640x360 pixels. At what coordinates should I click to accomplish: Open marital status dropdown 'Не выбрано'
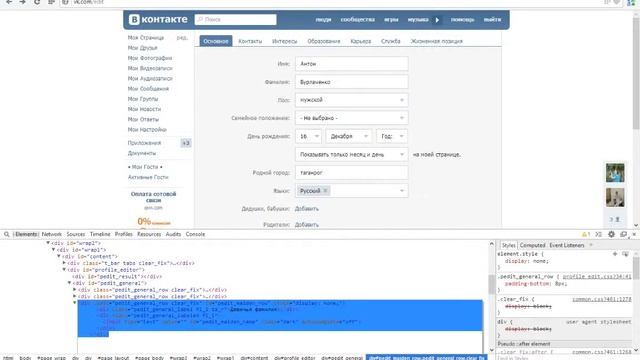(351, 118)
